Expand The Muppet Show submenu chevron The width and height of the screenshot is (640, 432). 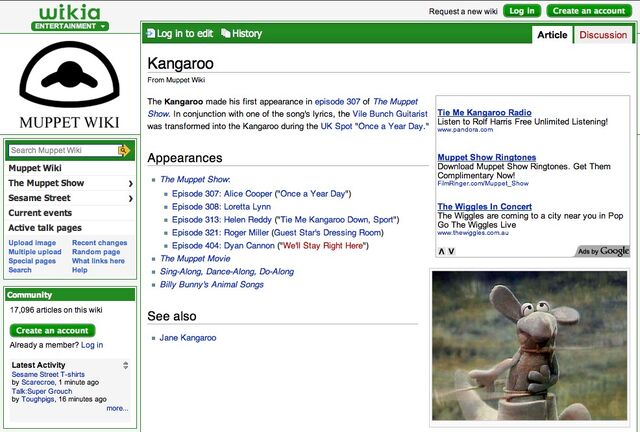131,183
